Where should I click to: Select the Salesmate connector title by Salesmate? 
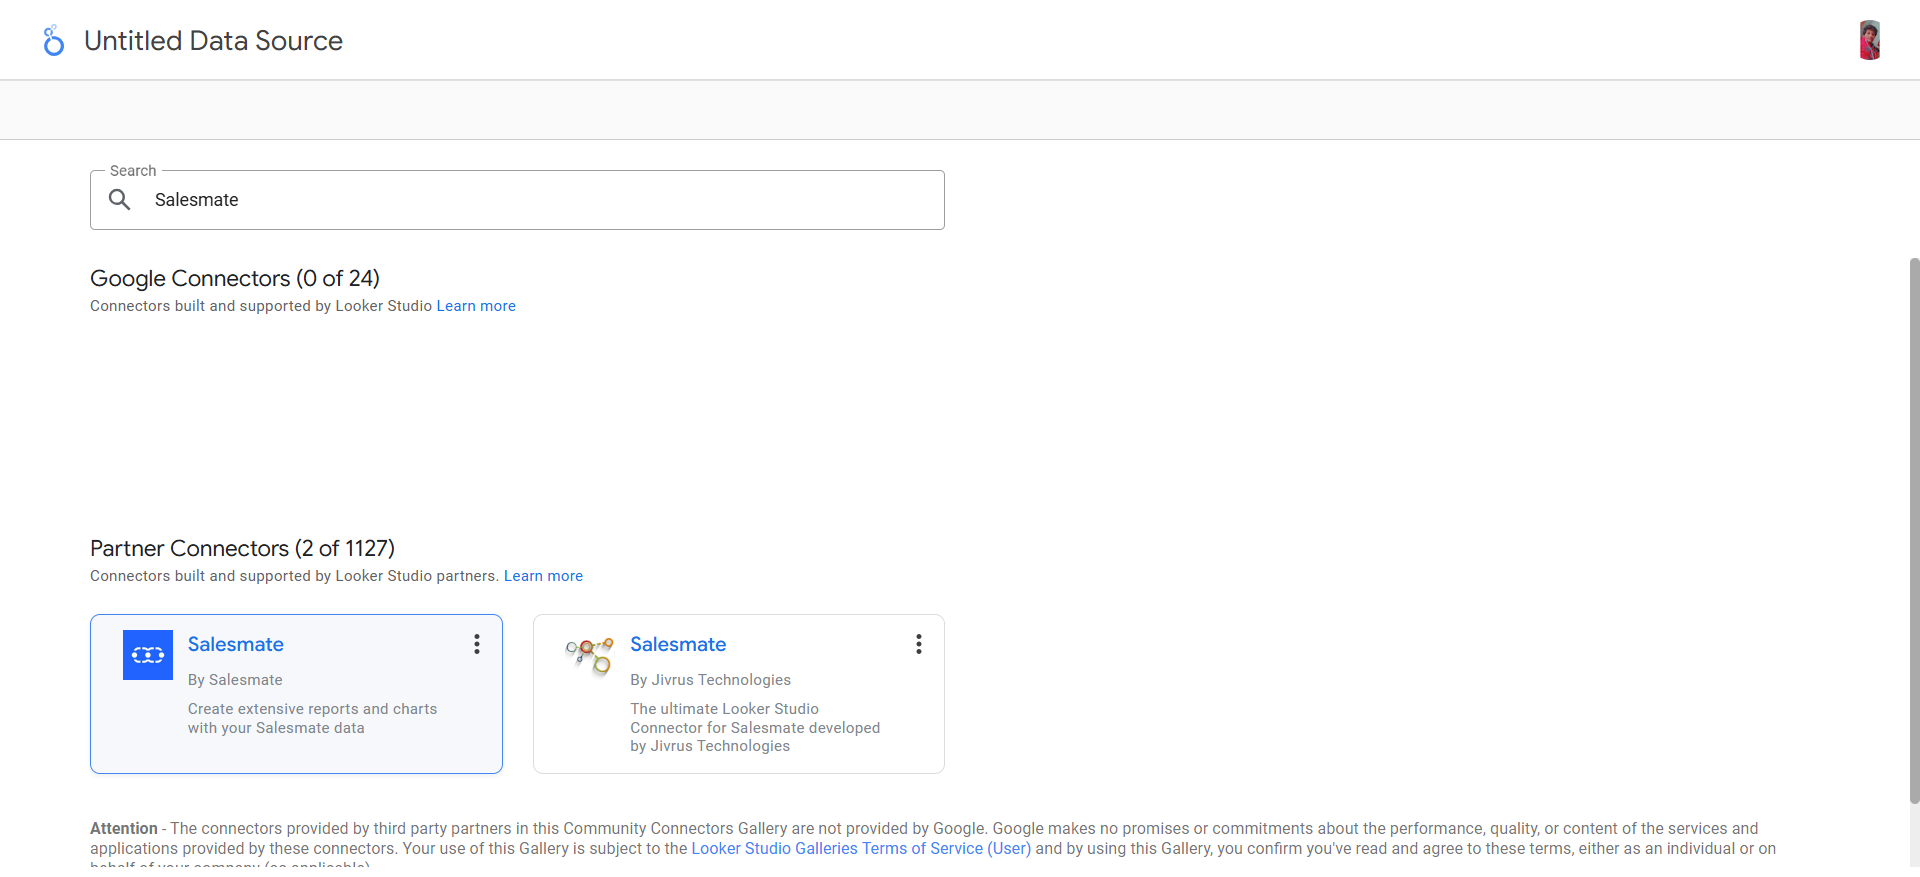coord(236,645)
